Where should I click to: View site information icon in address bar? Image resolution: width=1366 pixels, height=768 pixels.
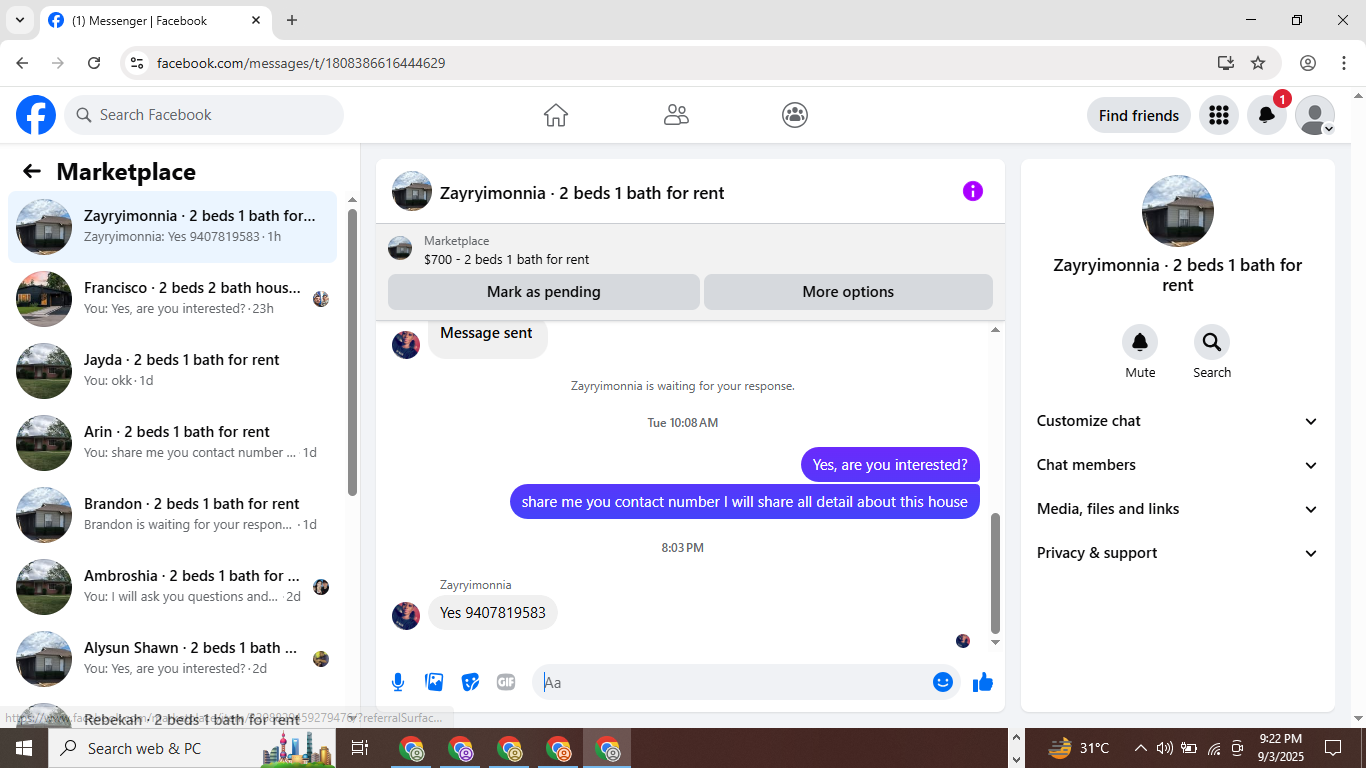pyautogui.click(x=138, y=63)
